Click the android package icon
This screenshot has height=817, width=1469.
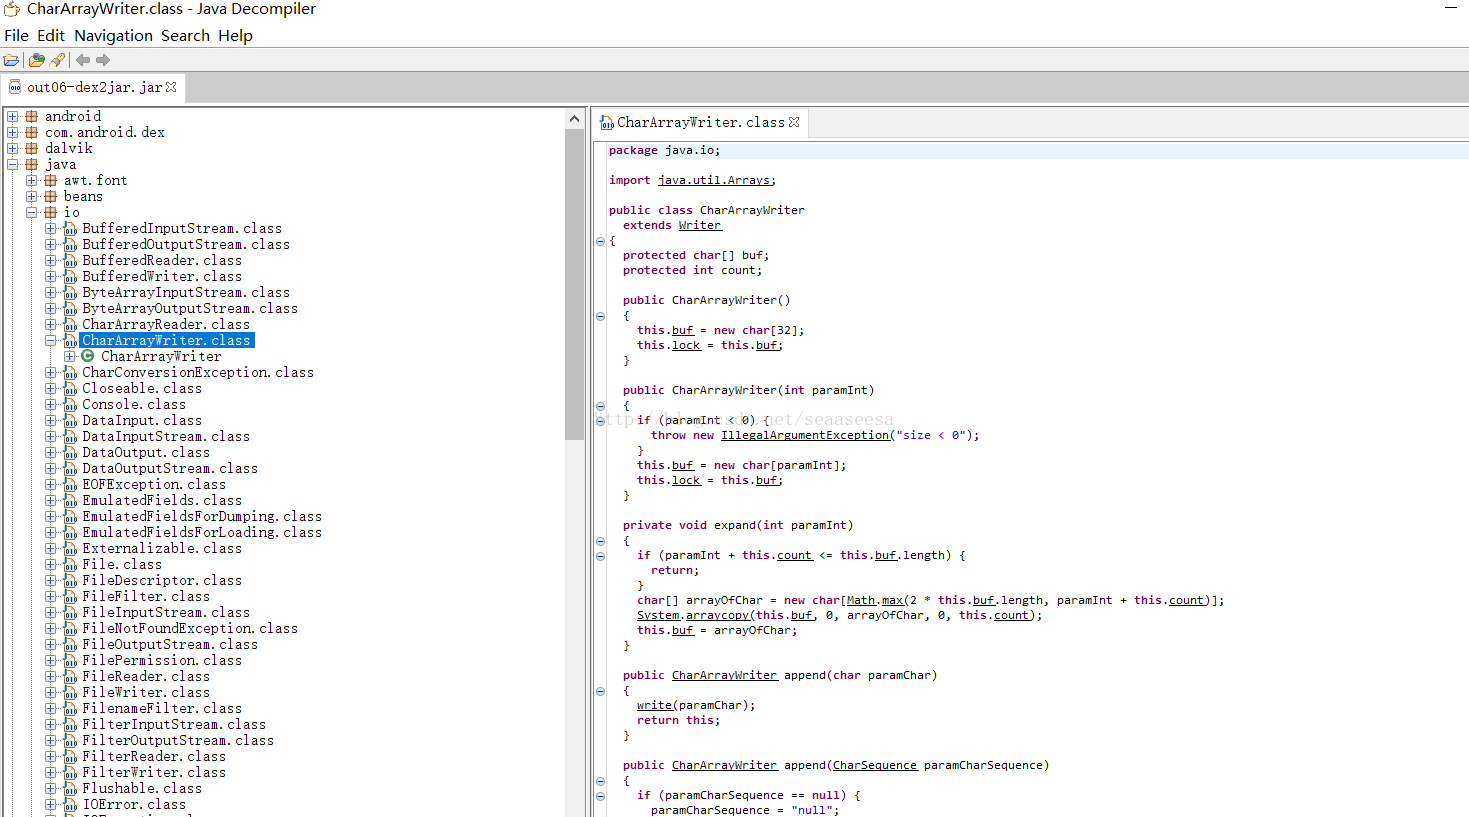pyautogui.click(x=31, y=116)
